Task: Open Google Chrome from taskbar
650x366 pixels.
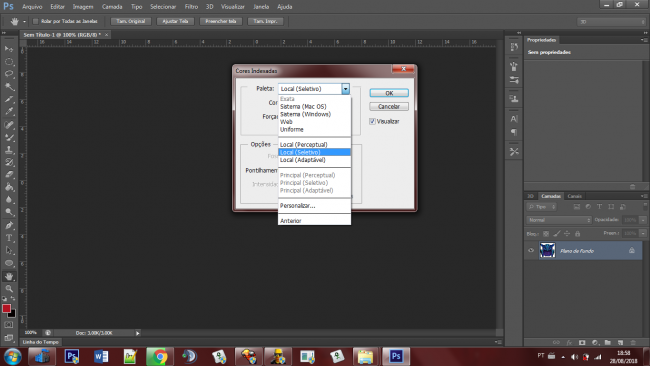Action: pyautogui.click(x=160, y=356)
